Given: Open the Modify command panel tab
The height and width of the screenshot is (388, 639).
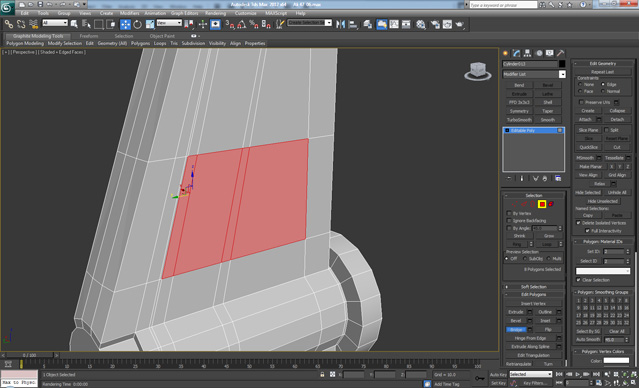Looking at the screenshot, I should (x=516, y=53).
